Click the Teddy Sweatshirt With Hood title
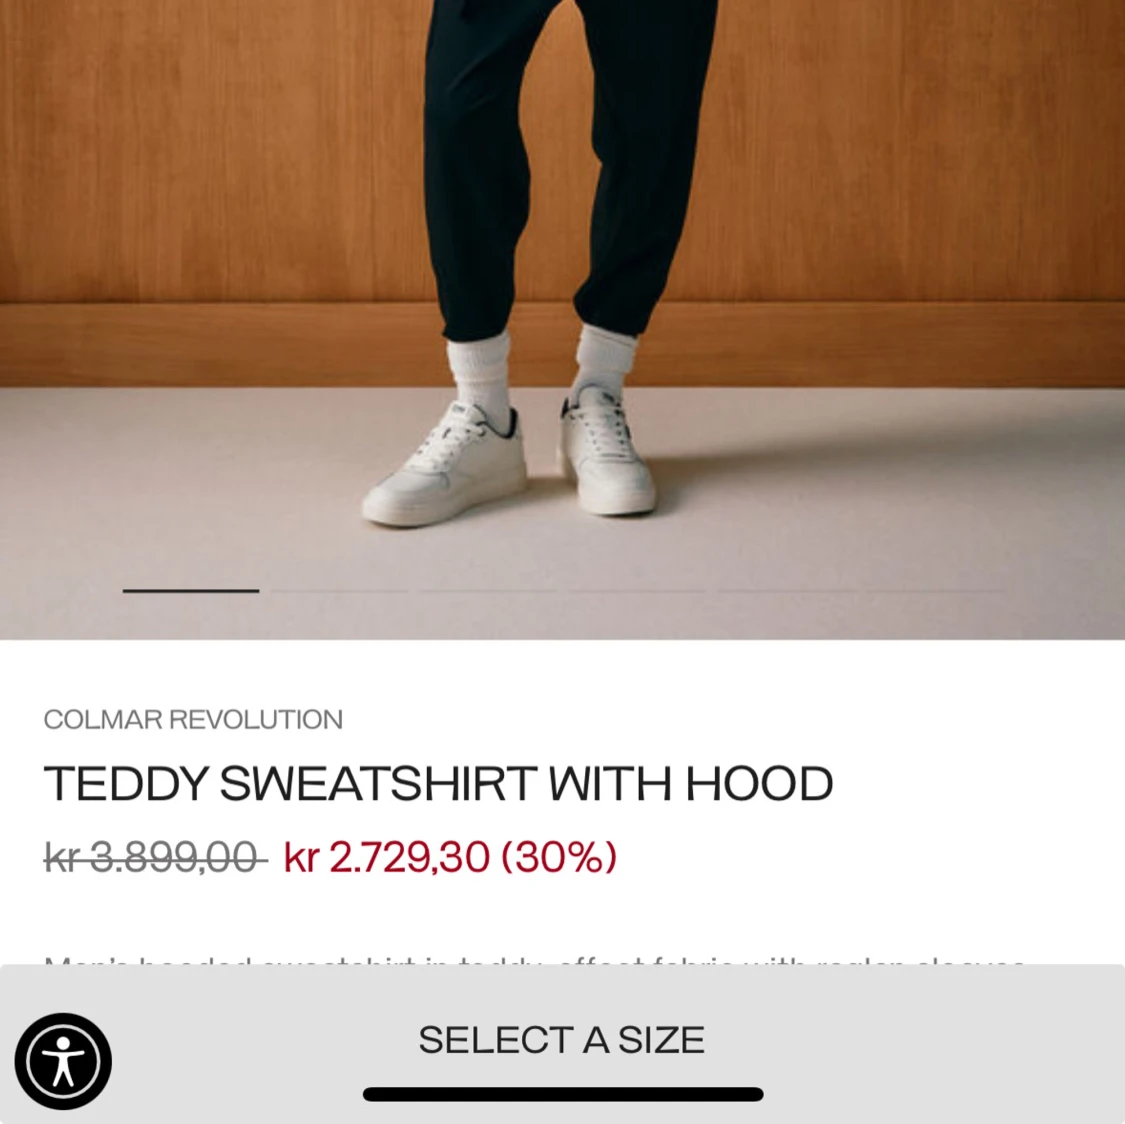The image size is (1125, 1124). (438, 783)
